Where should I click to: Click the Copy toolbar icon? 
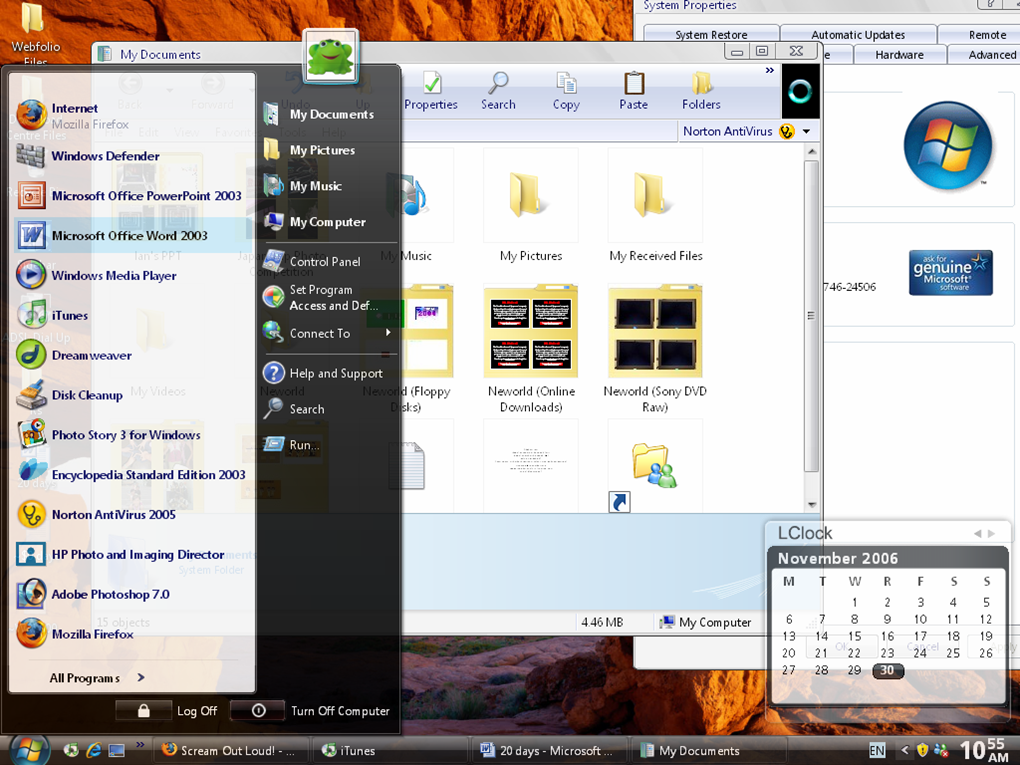pyautogui.click(x=566, y=91)
